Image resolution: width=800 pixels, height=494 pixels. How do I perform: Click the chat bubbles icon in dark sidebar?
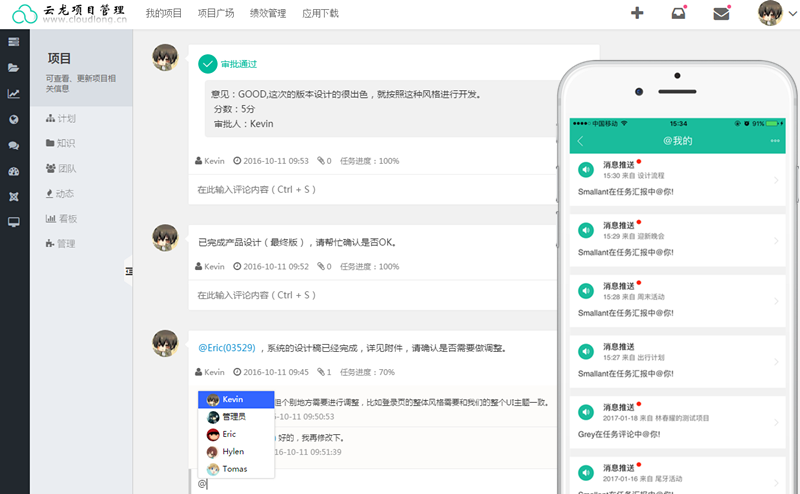click(x=14, y=145)
